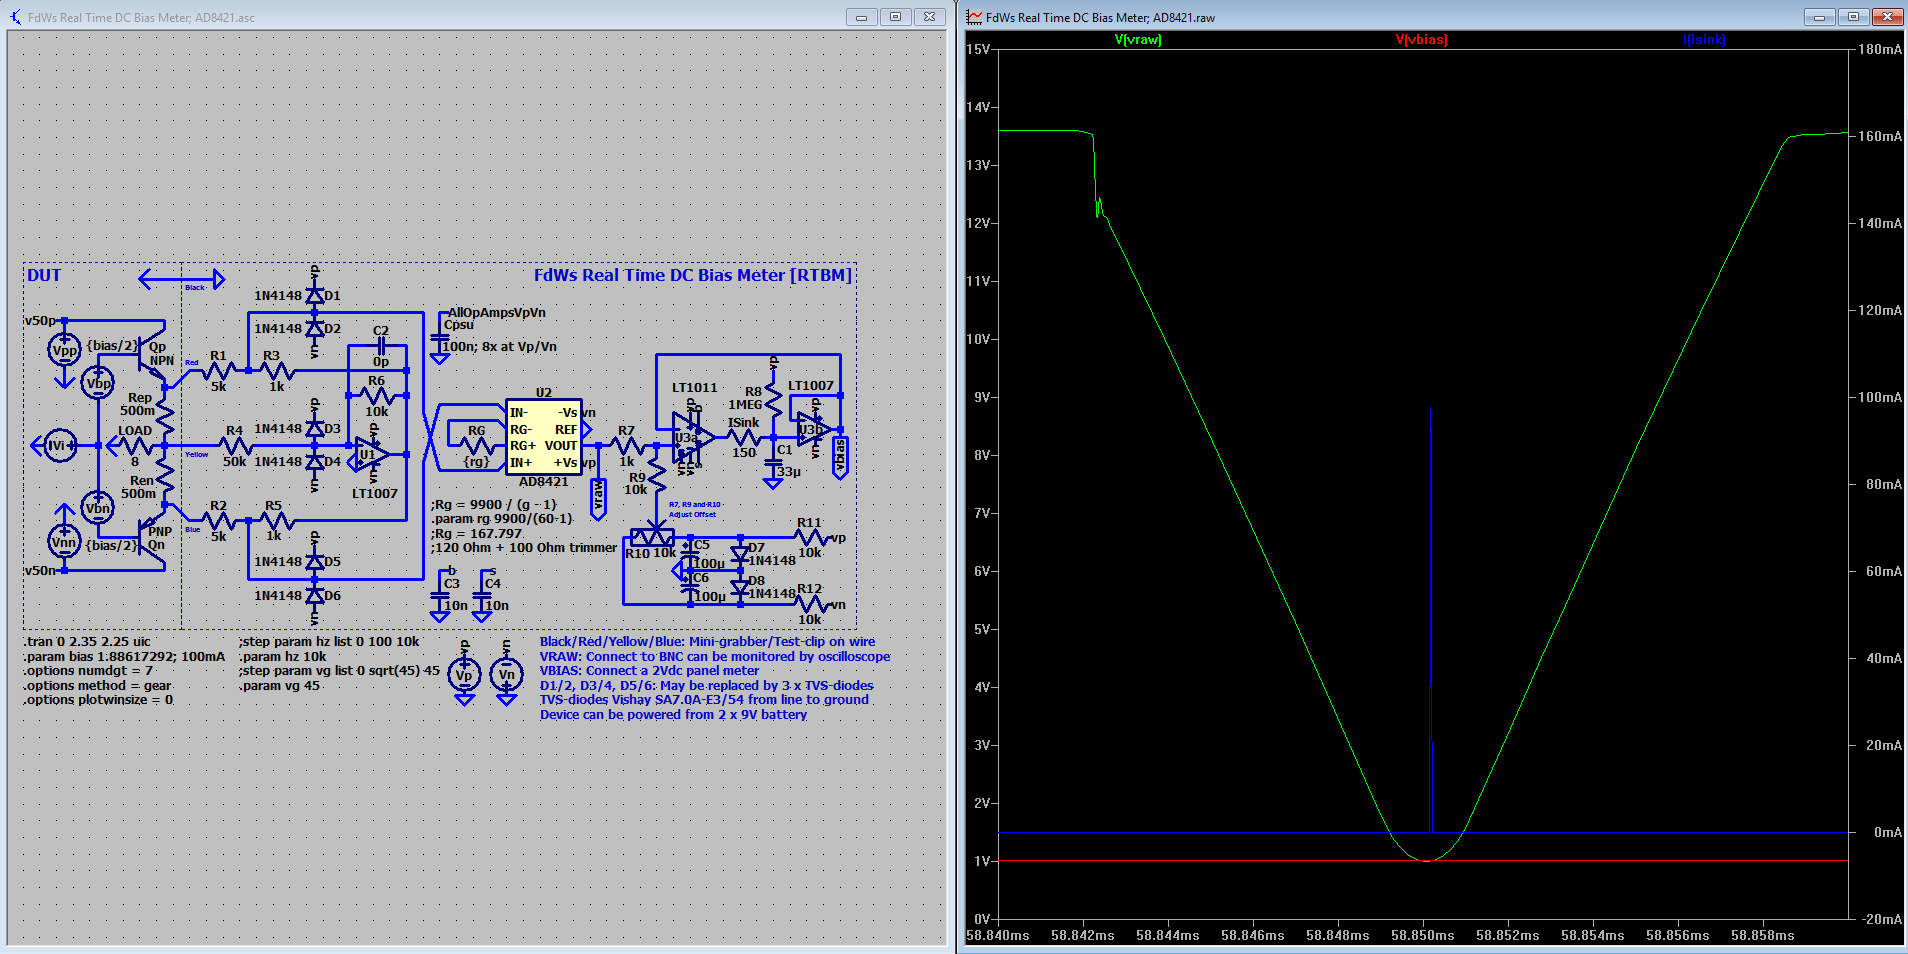The width and height of the screenshot is (1908, 954).
Task: Select the AD8421 instrumentation amplifier U2
Action: pos(543,437)
